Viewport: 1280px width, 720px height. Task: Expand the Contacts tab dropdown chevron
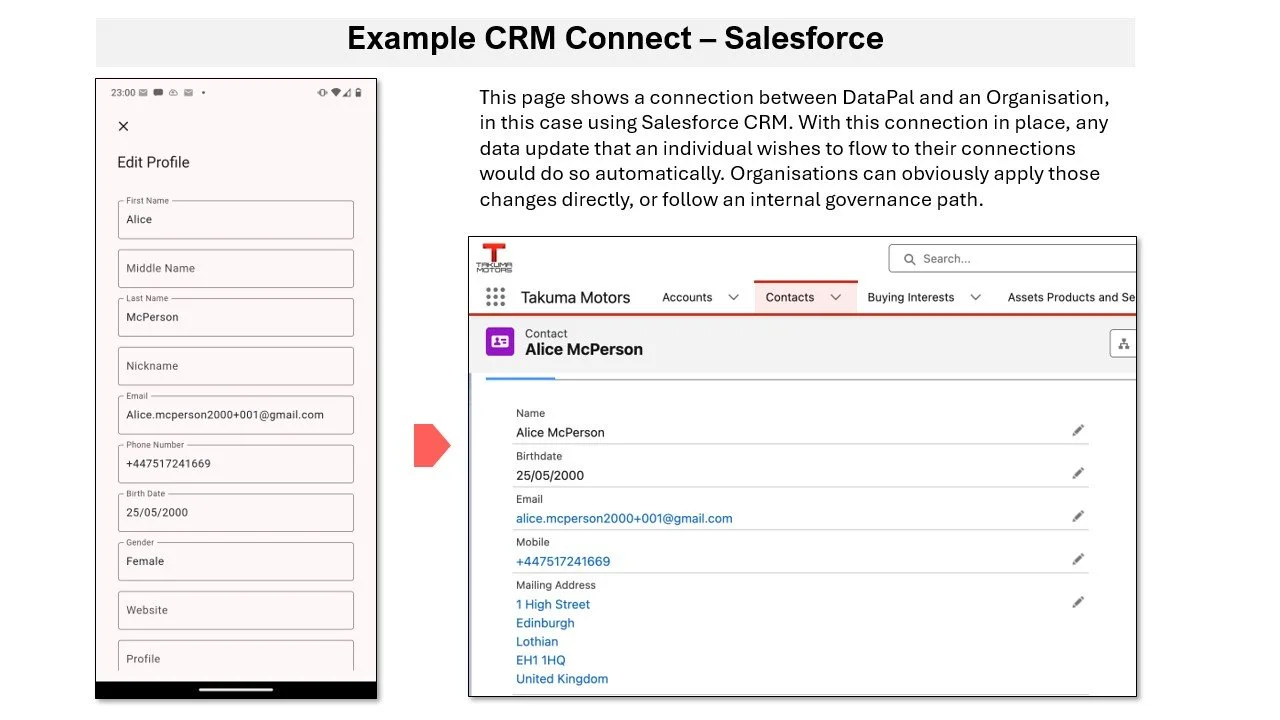835,297
